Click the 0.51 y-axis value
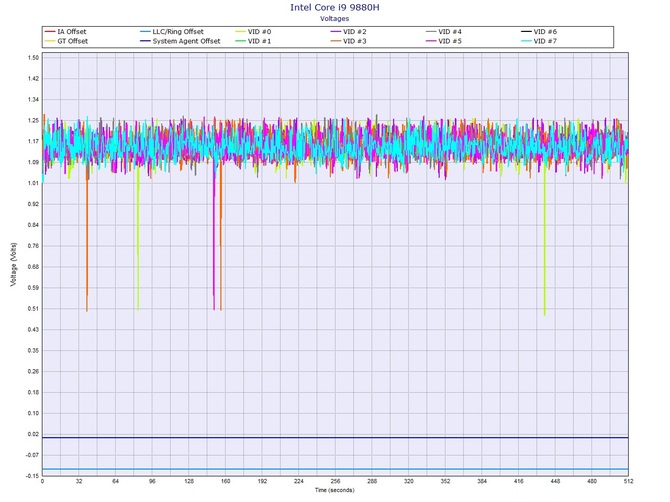 point(33,308)
